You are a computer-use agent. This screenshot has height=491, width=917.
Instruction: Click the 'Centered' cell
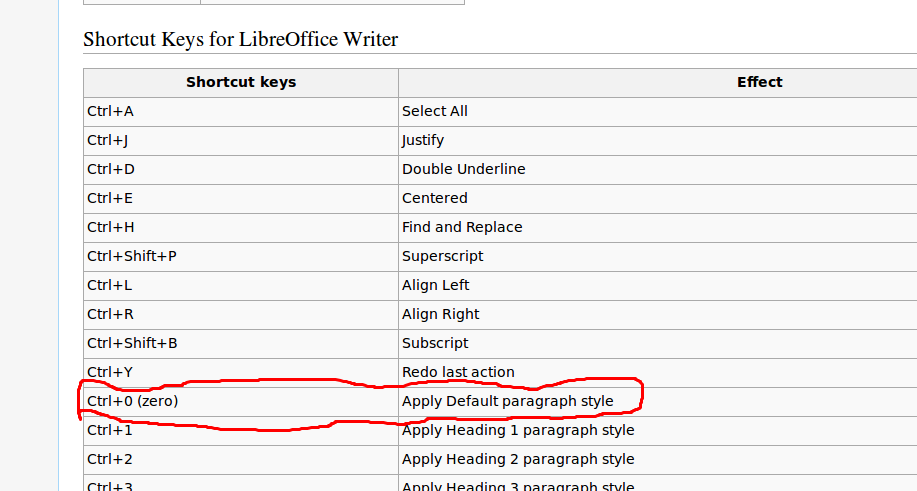coord(658,199)
